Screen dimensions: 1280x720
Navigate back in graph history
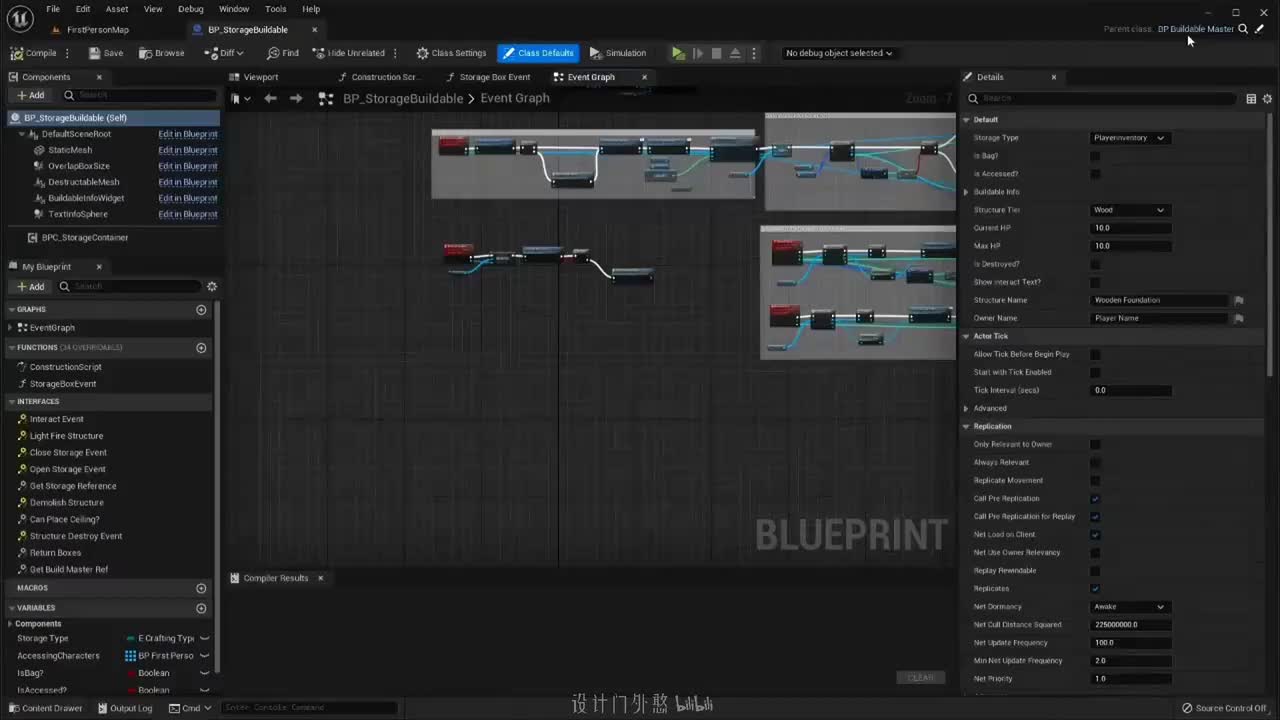[270, 98]
